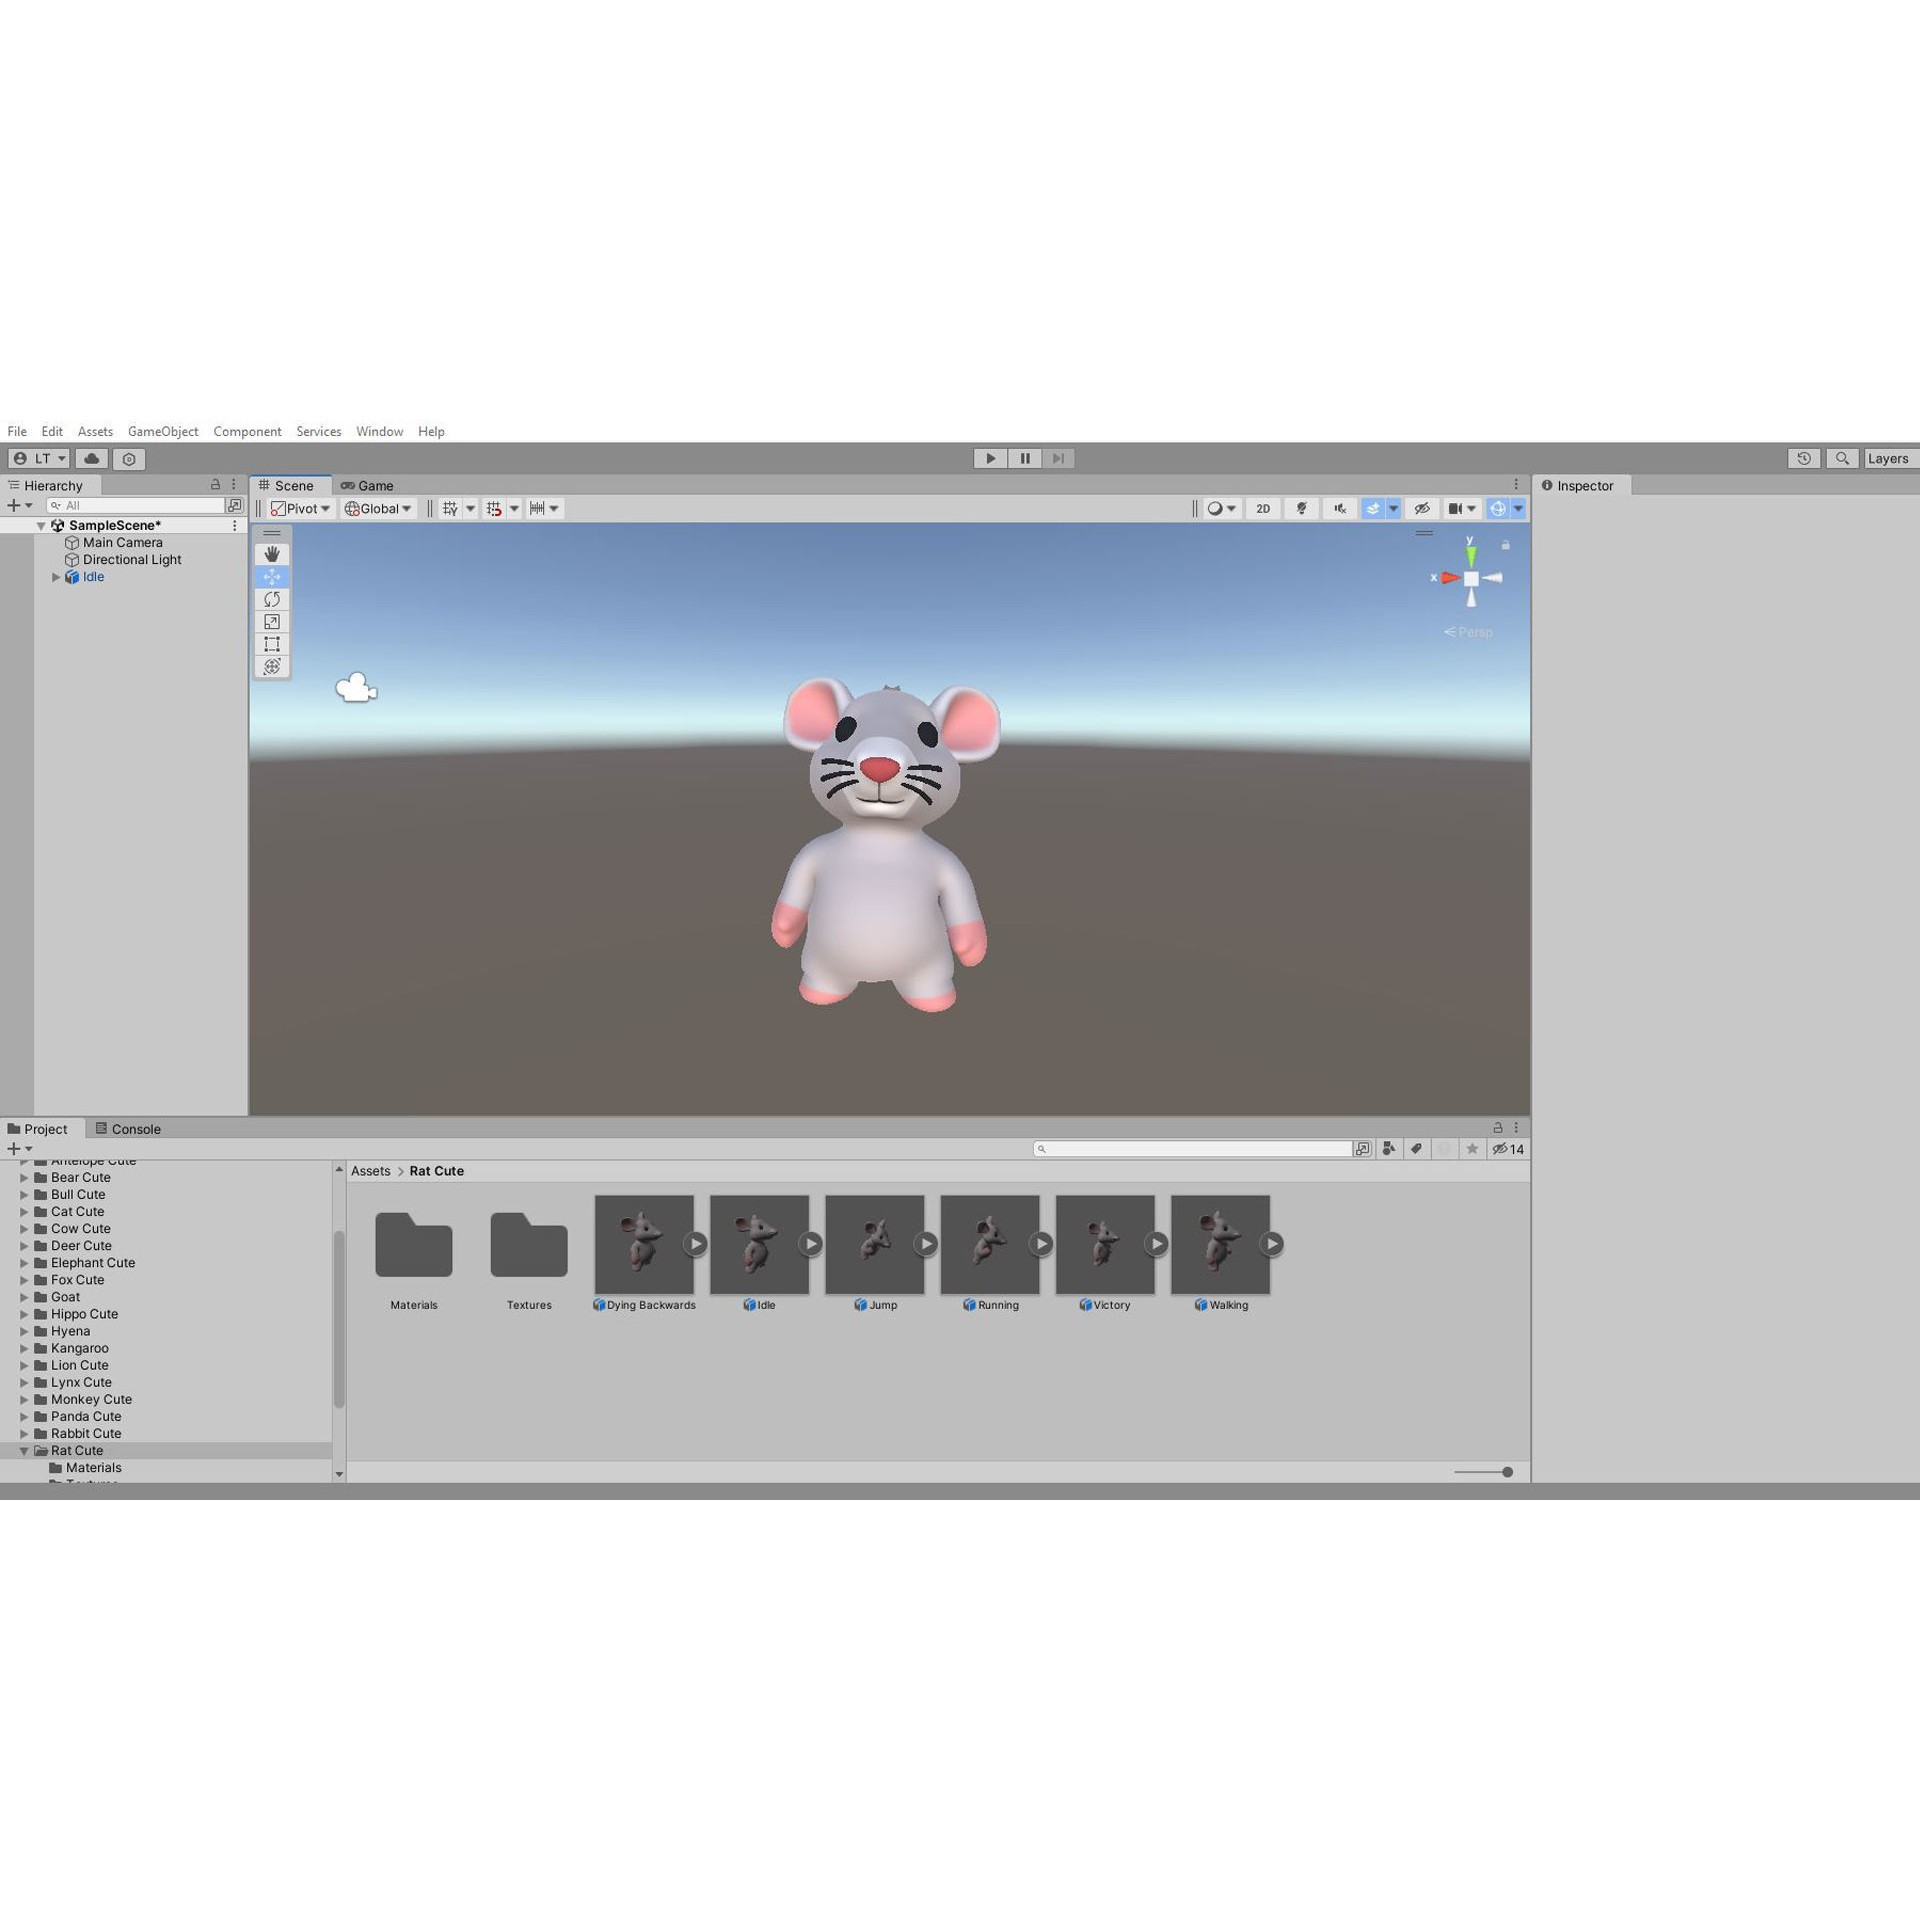Image resolution: width=1920 pixels, height=1920 pixels.
Task: Open the GameObject menu
Action: (163, 431)
